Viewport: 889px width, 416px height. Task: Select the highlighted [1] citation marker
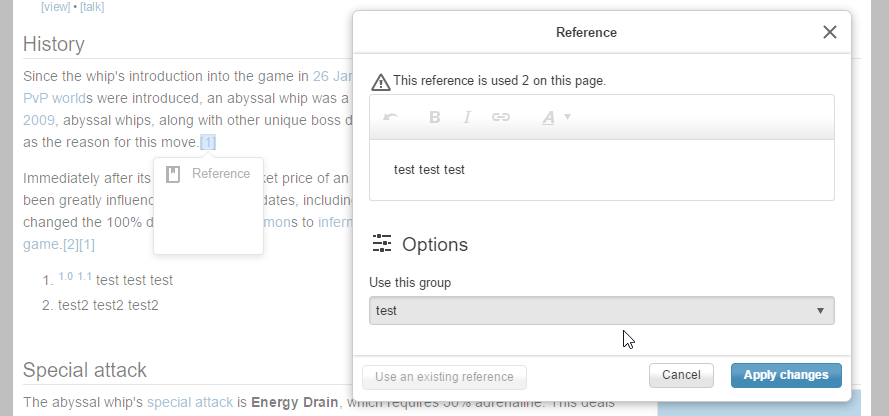point(207,142)
